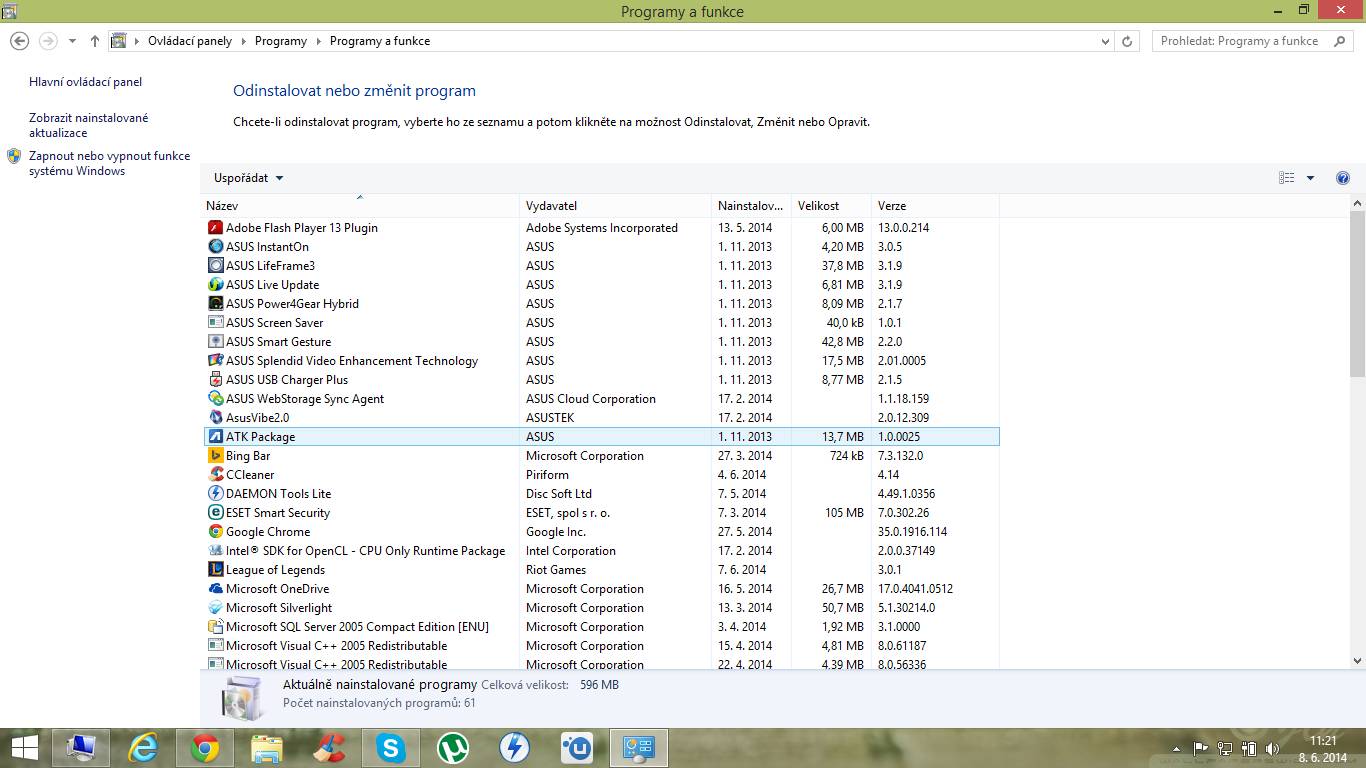Click the Microsoft OneDrive cloud icon
Image resolution: width=1366 pixels, height=768 pixels.
(x=215, y=589)
